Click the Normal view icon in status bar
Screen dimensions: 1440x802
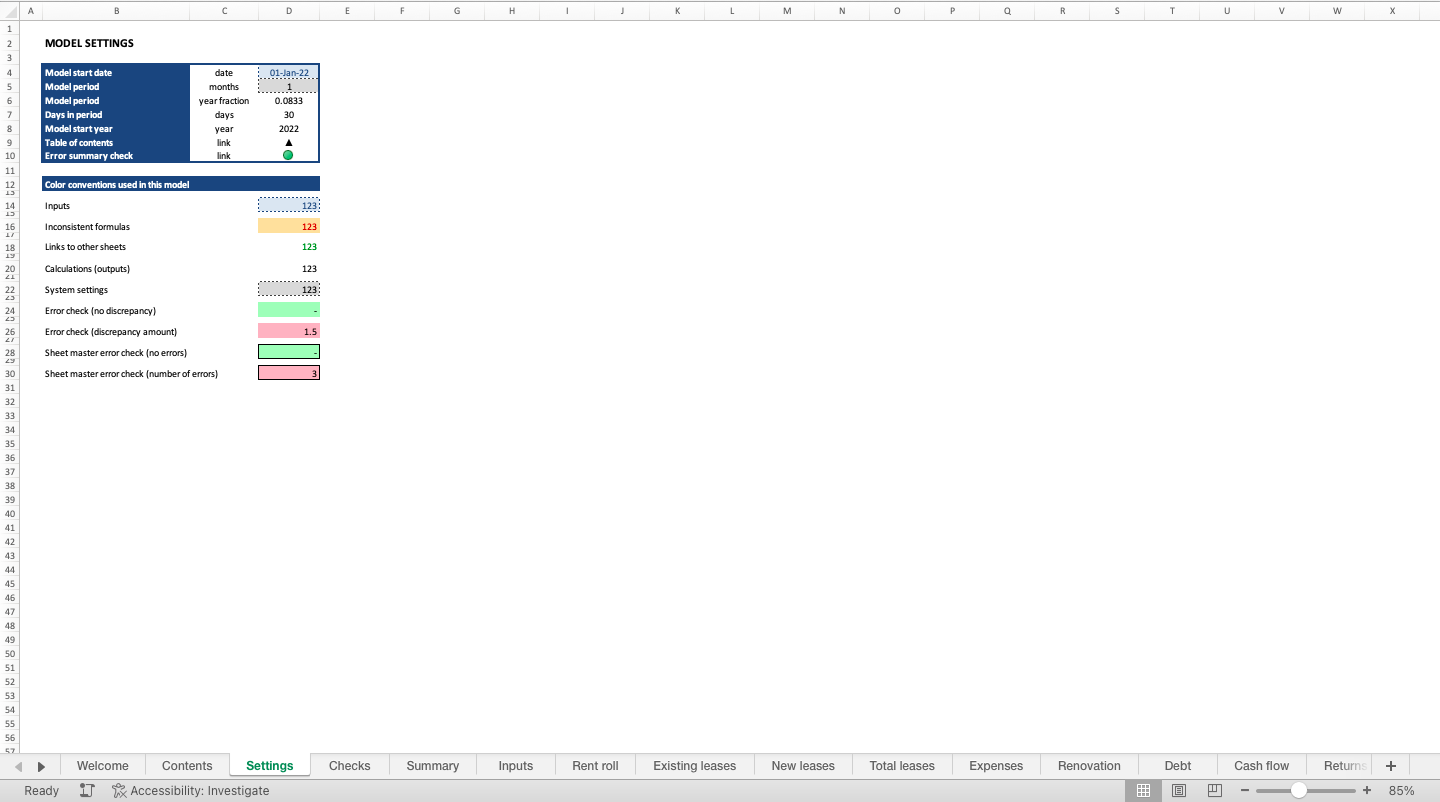point(1143,790)
